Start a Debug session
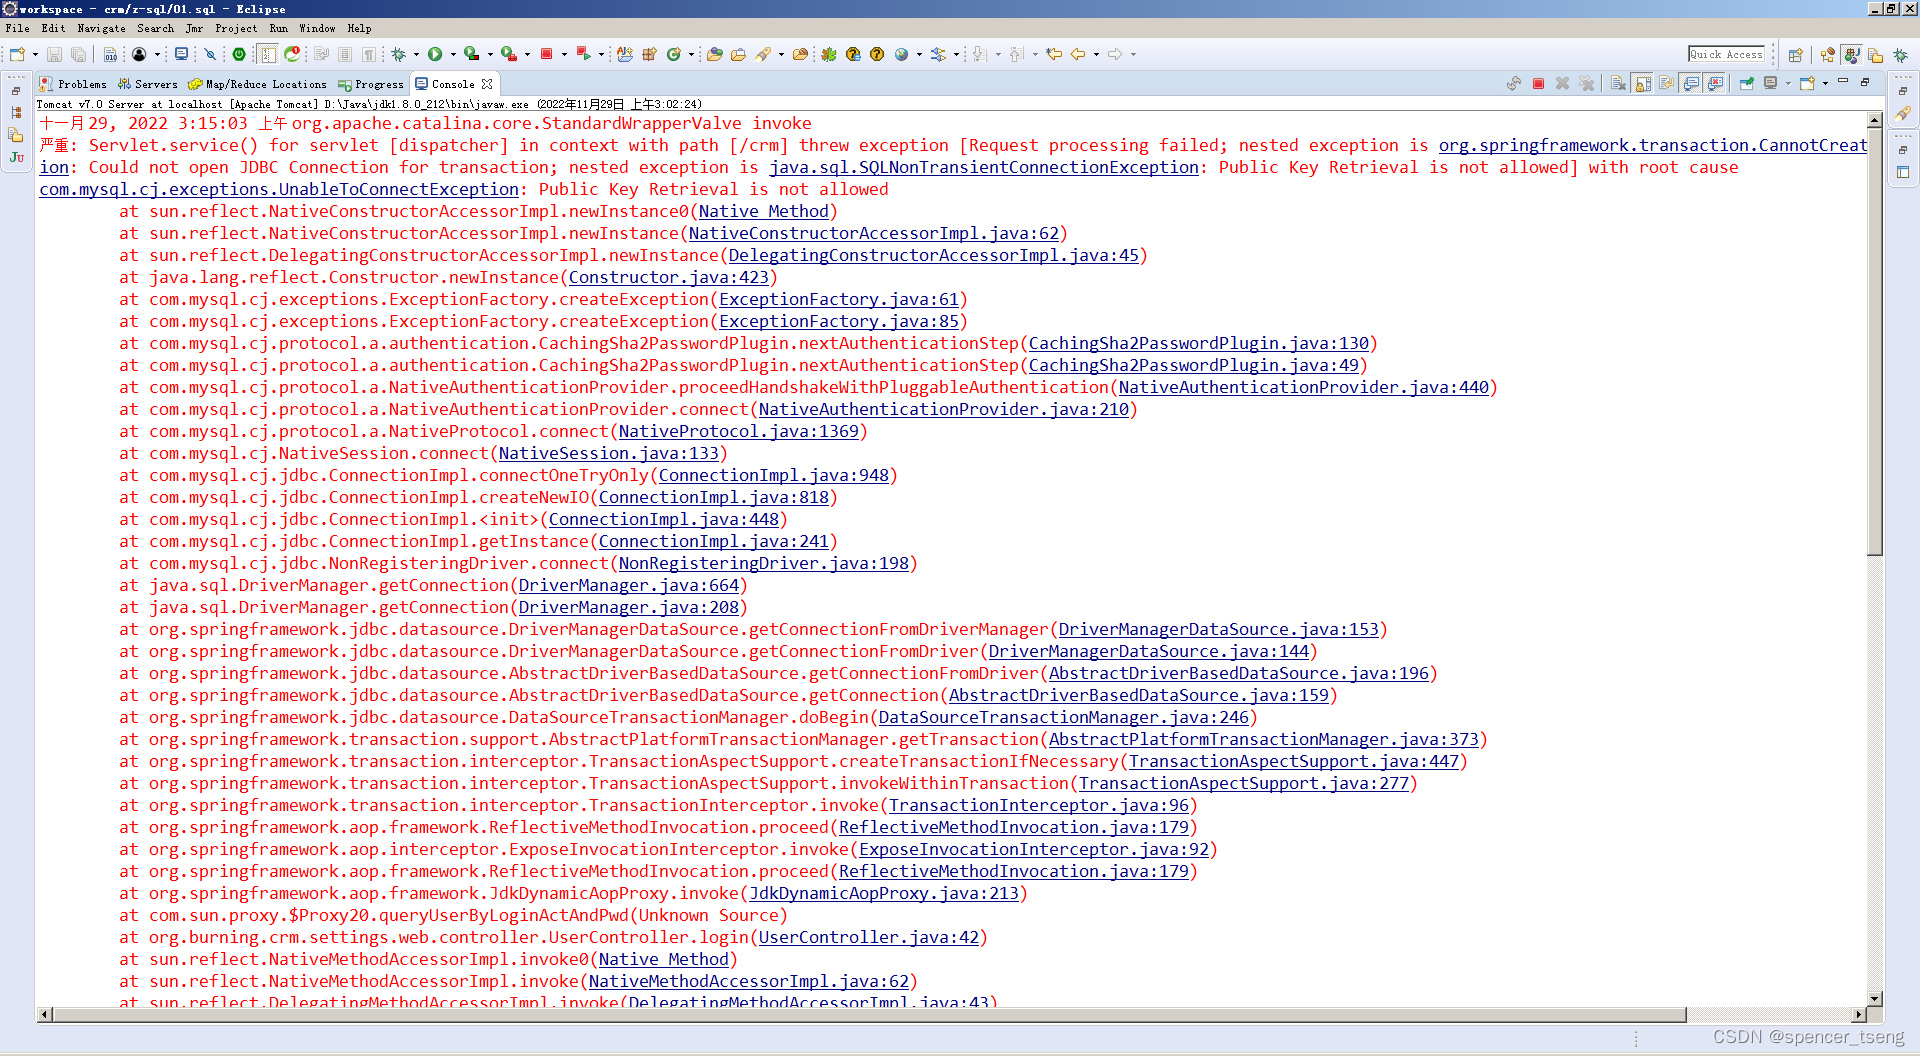Viewport: 1920px width, 1056px height. pyautogui.click(x=399, y=54)
